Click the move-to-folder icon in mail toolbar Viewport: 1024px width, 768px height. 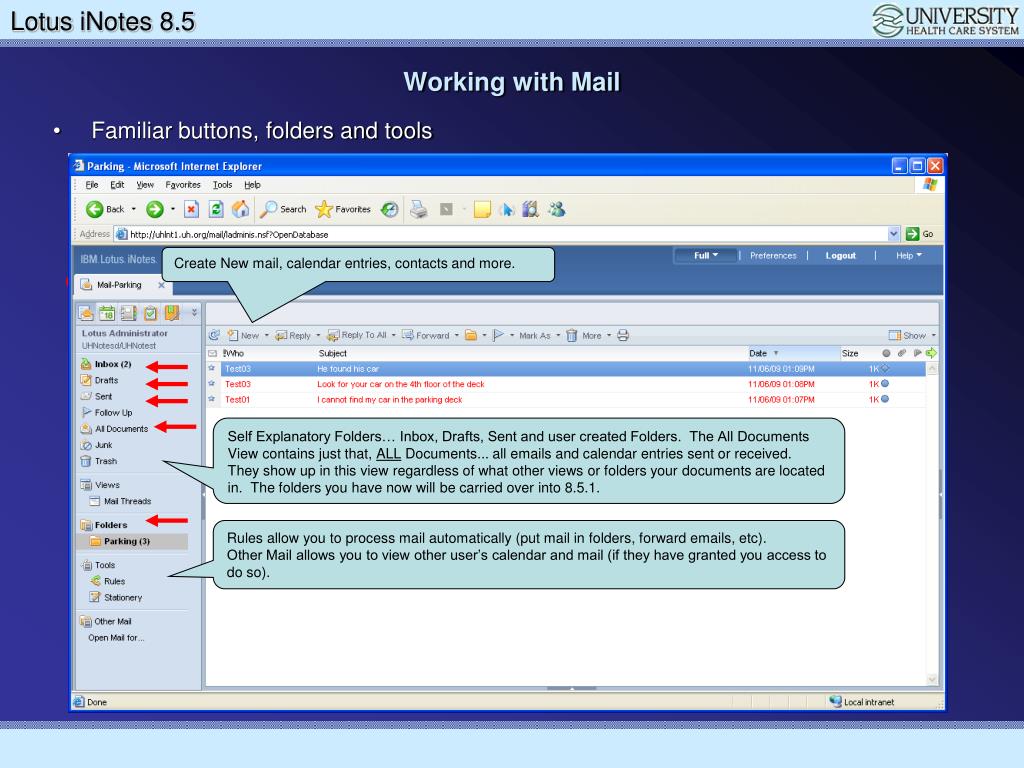point(471,335)
